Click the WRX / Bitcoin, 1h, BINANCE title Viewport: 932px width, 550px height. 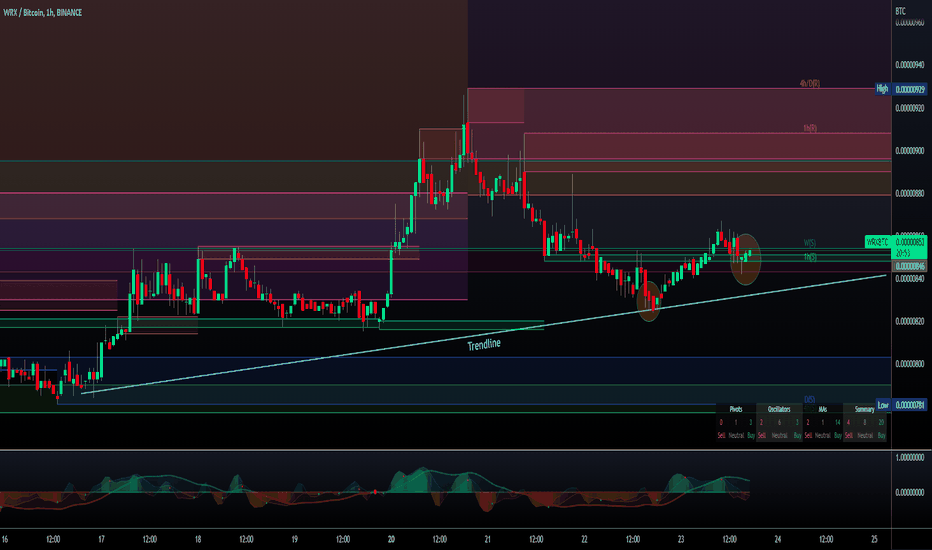43,12
